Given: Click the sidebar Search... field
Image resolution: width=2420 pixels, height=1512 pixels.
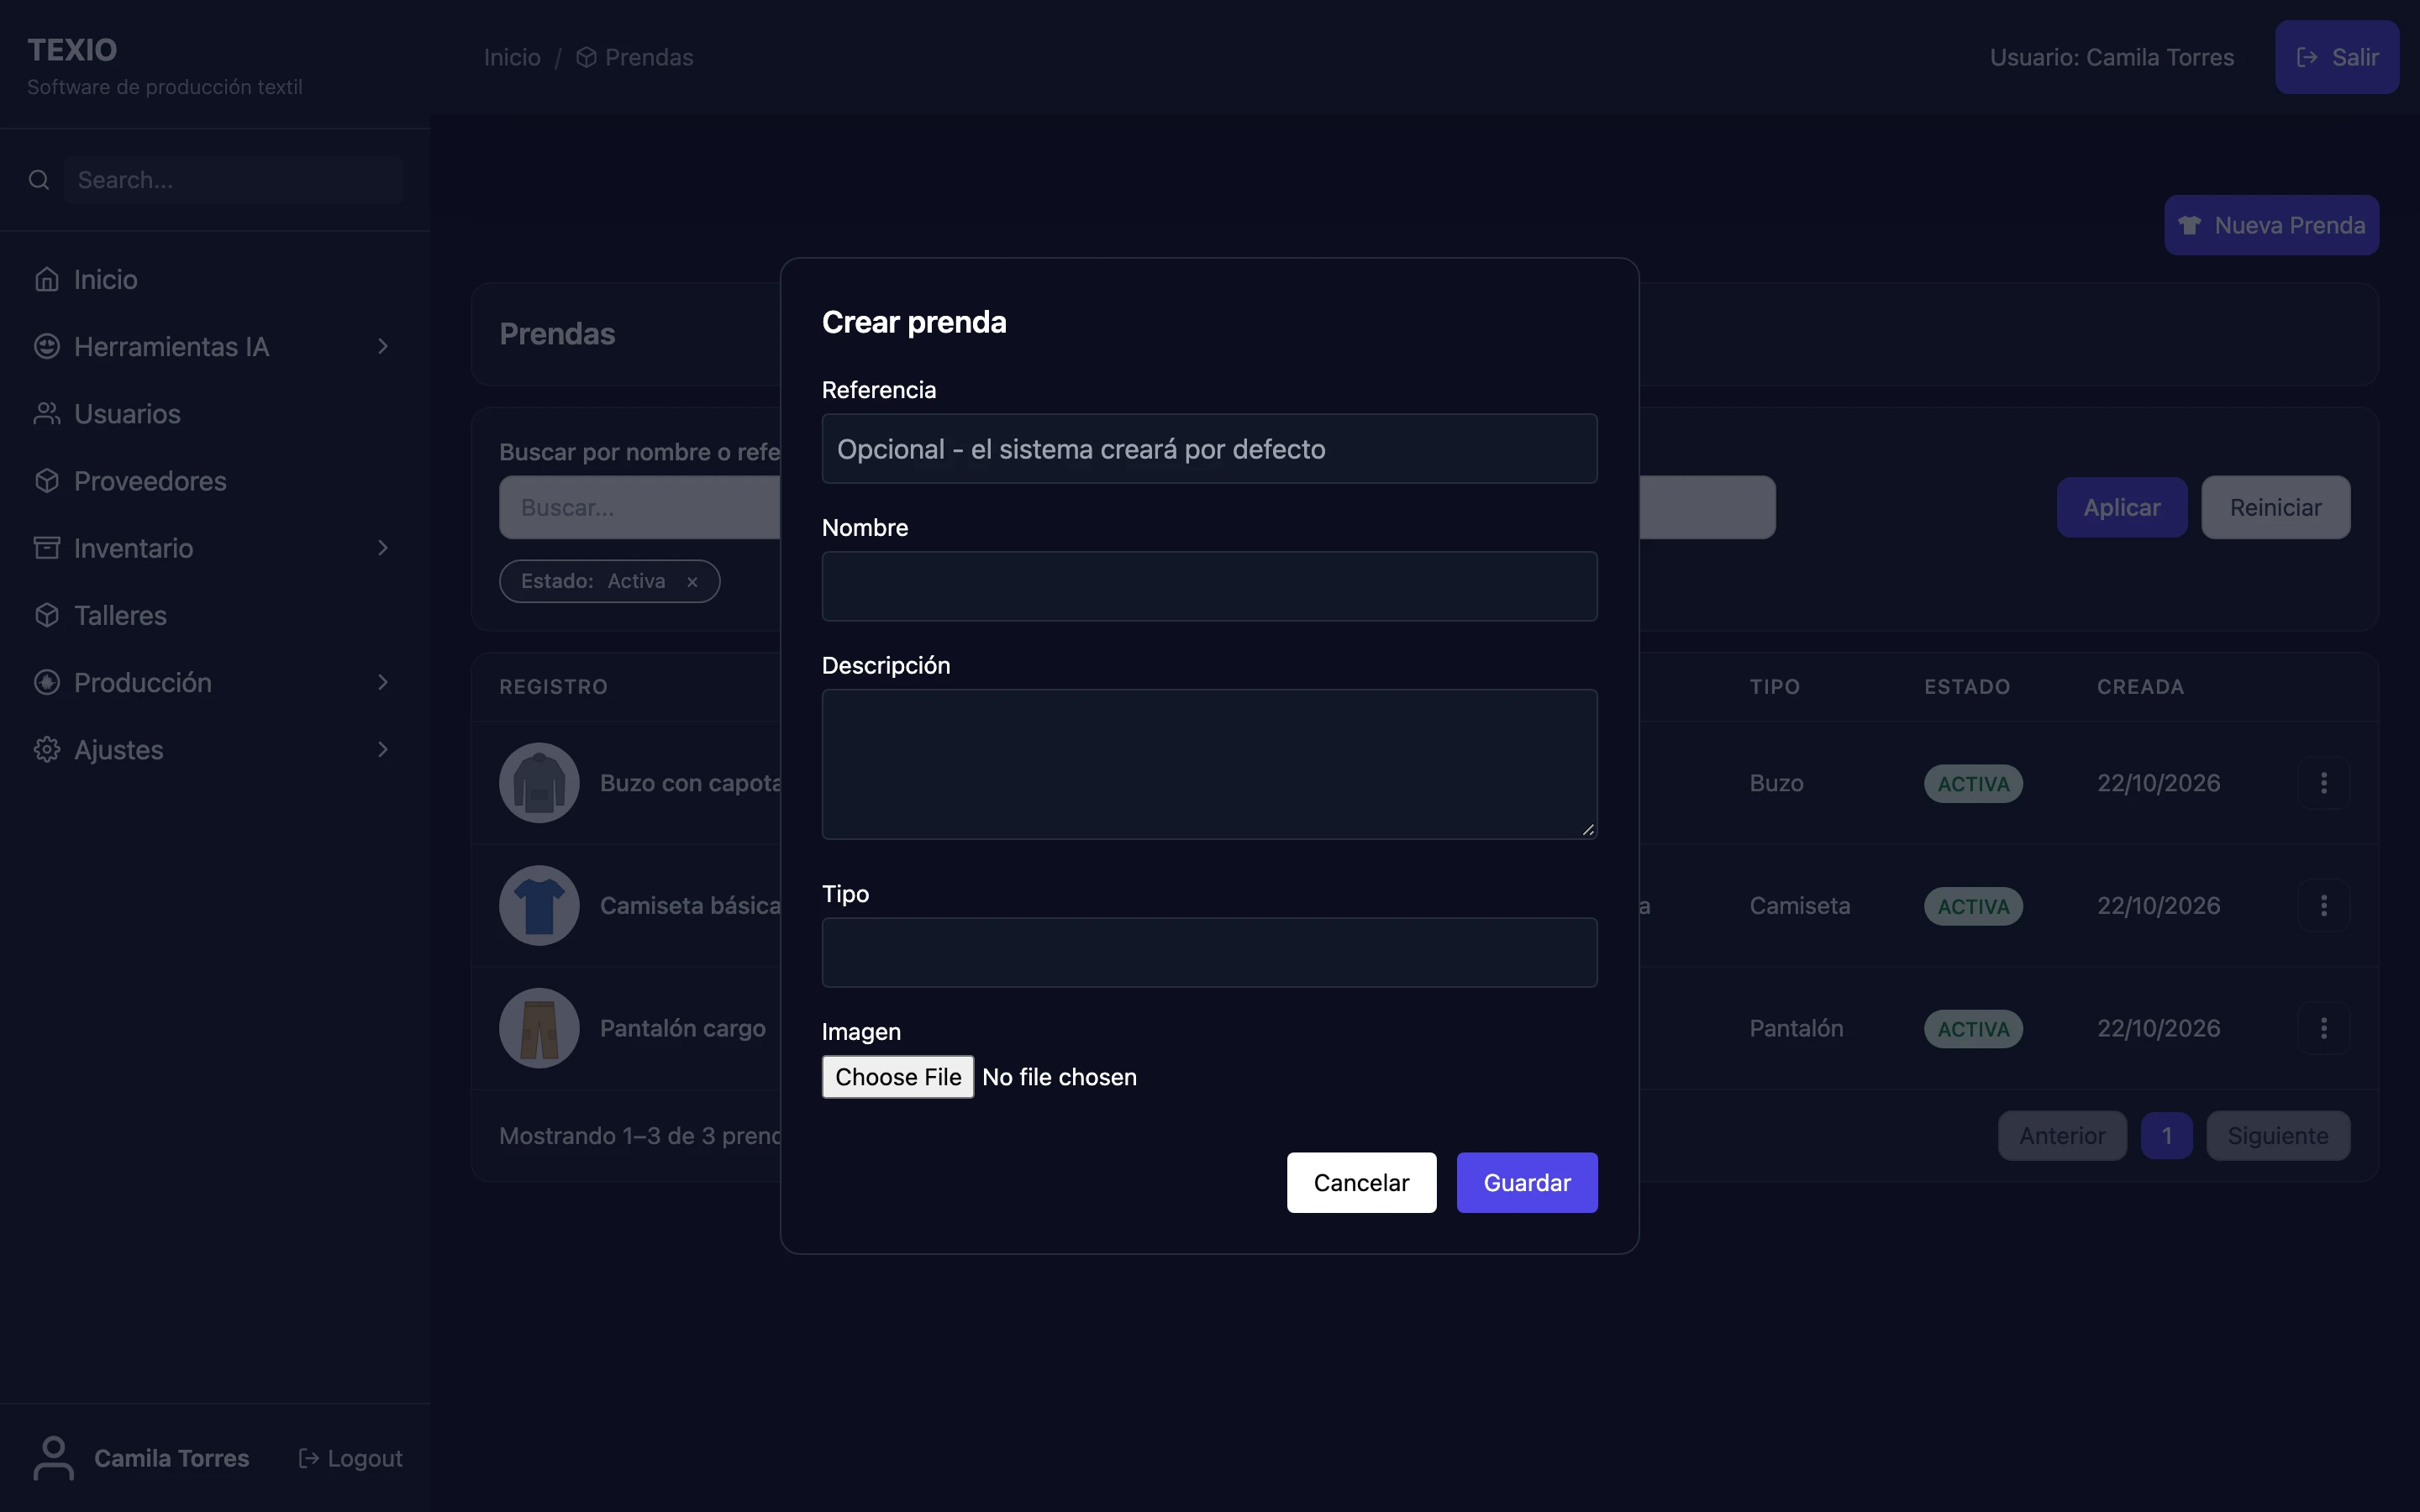Looking at the screenshot, I should pos(233,180).
